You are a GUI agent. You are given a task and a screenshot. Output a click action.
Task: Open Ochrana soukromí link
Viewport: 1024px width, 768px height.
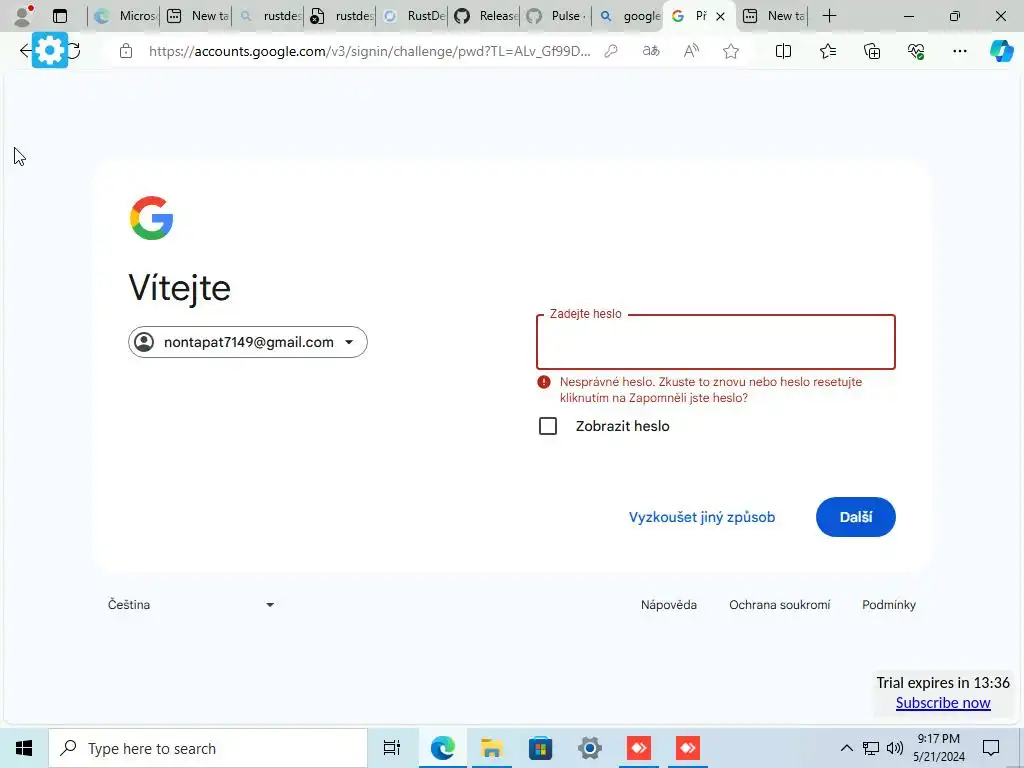tap(780, 605)
